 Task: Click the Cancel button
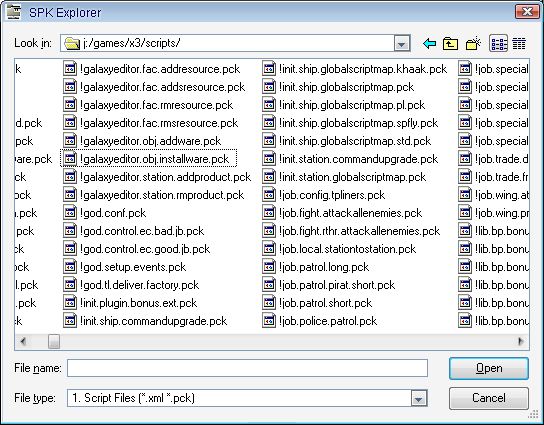[489, 398]
